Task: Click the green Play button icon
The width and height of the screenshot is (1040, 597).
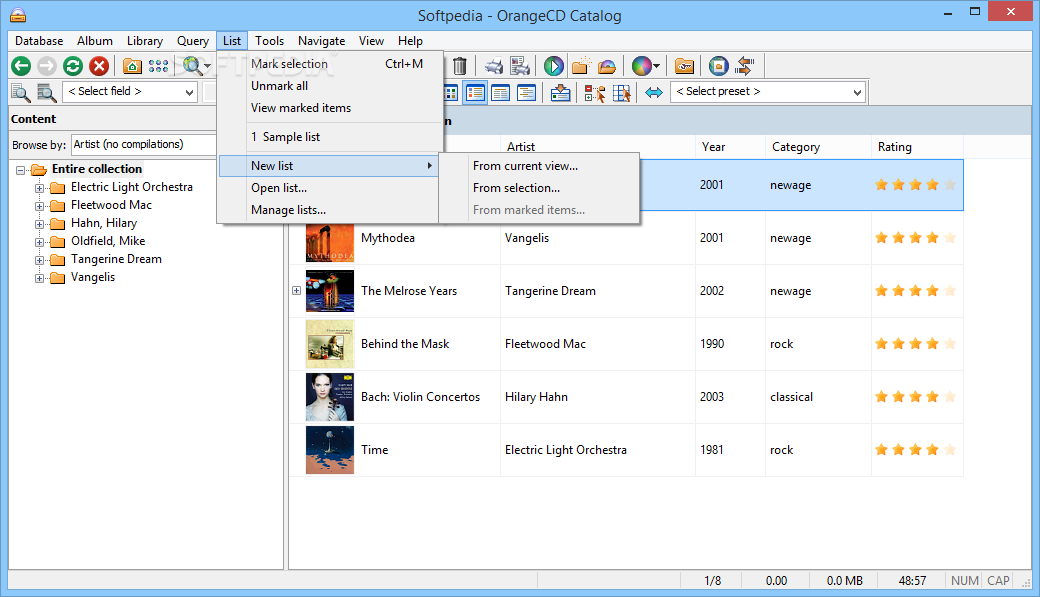Action: point(554,66)
